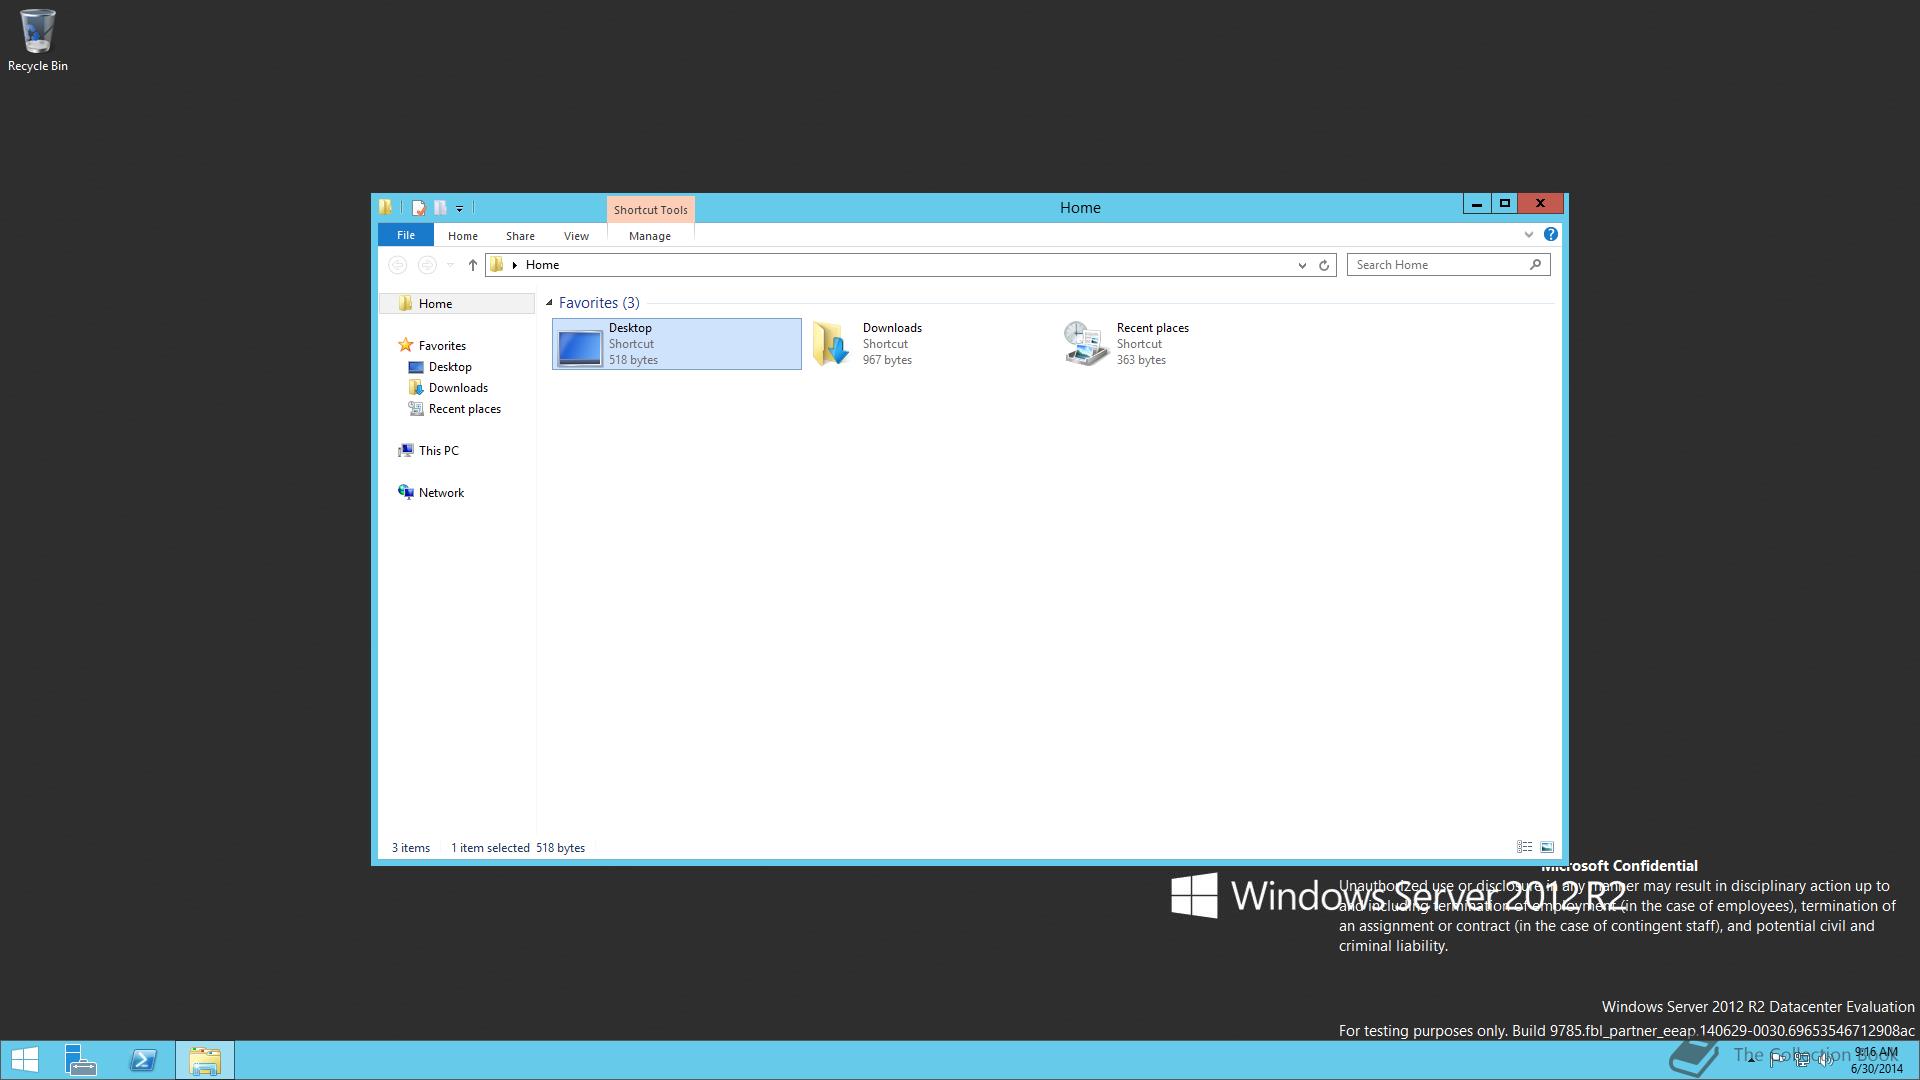Click the '363 bytes' size text

tap(1141, 360)
